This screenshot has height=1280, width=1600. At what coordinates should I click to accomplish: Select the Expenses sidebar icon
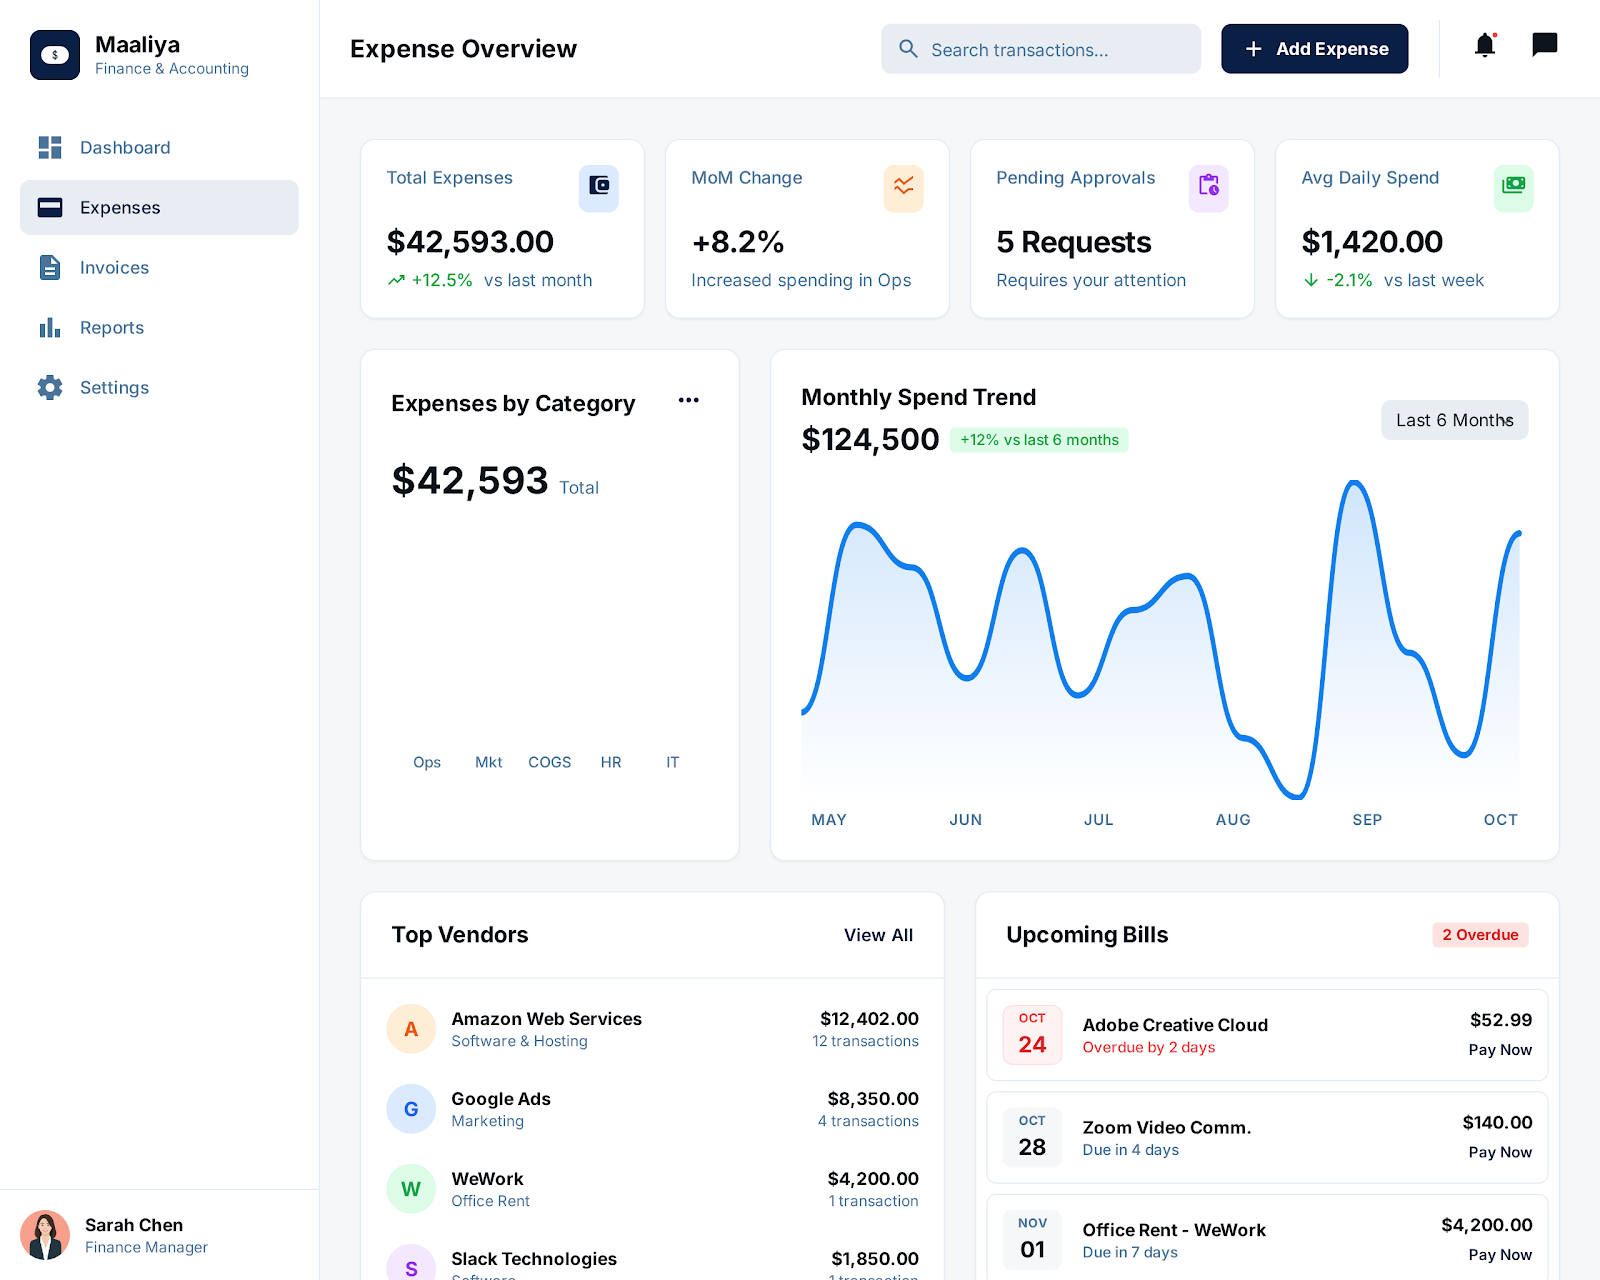(x=50, y=207)
